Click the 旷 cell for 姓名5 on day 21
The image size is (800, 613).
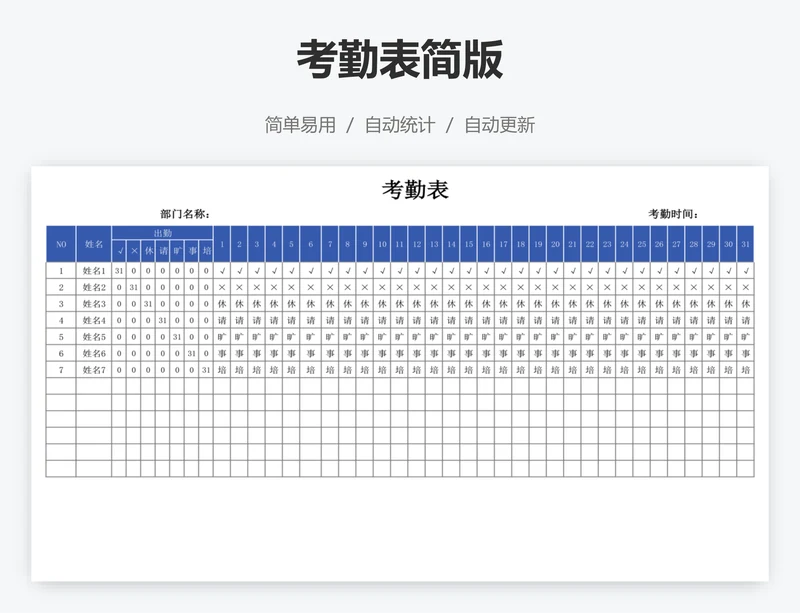[x=572, y=337]
